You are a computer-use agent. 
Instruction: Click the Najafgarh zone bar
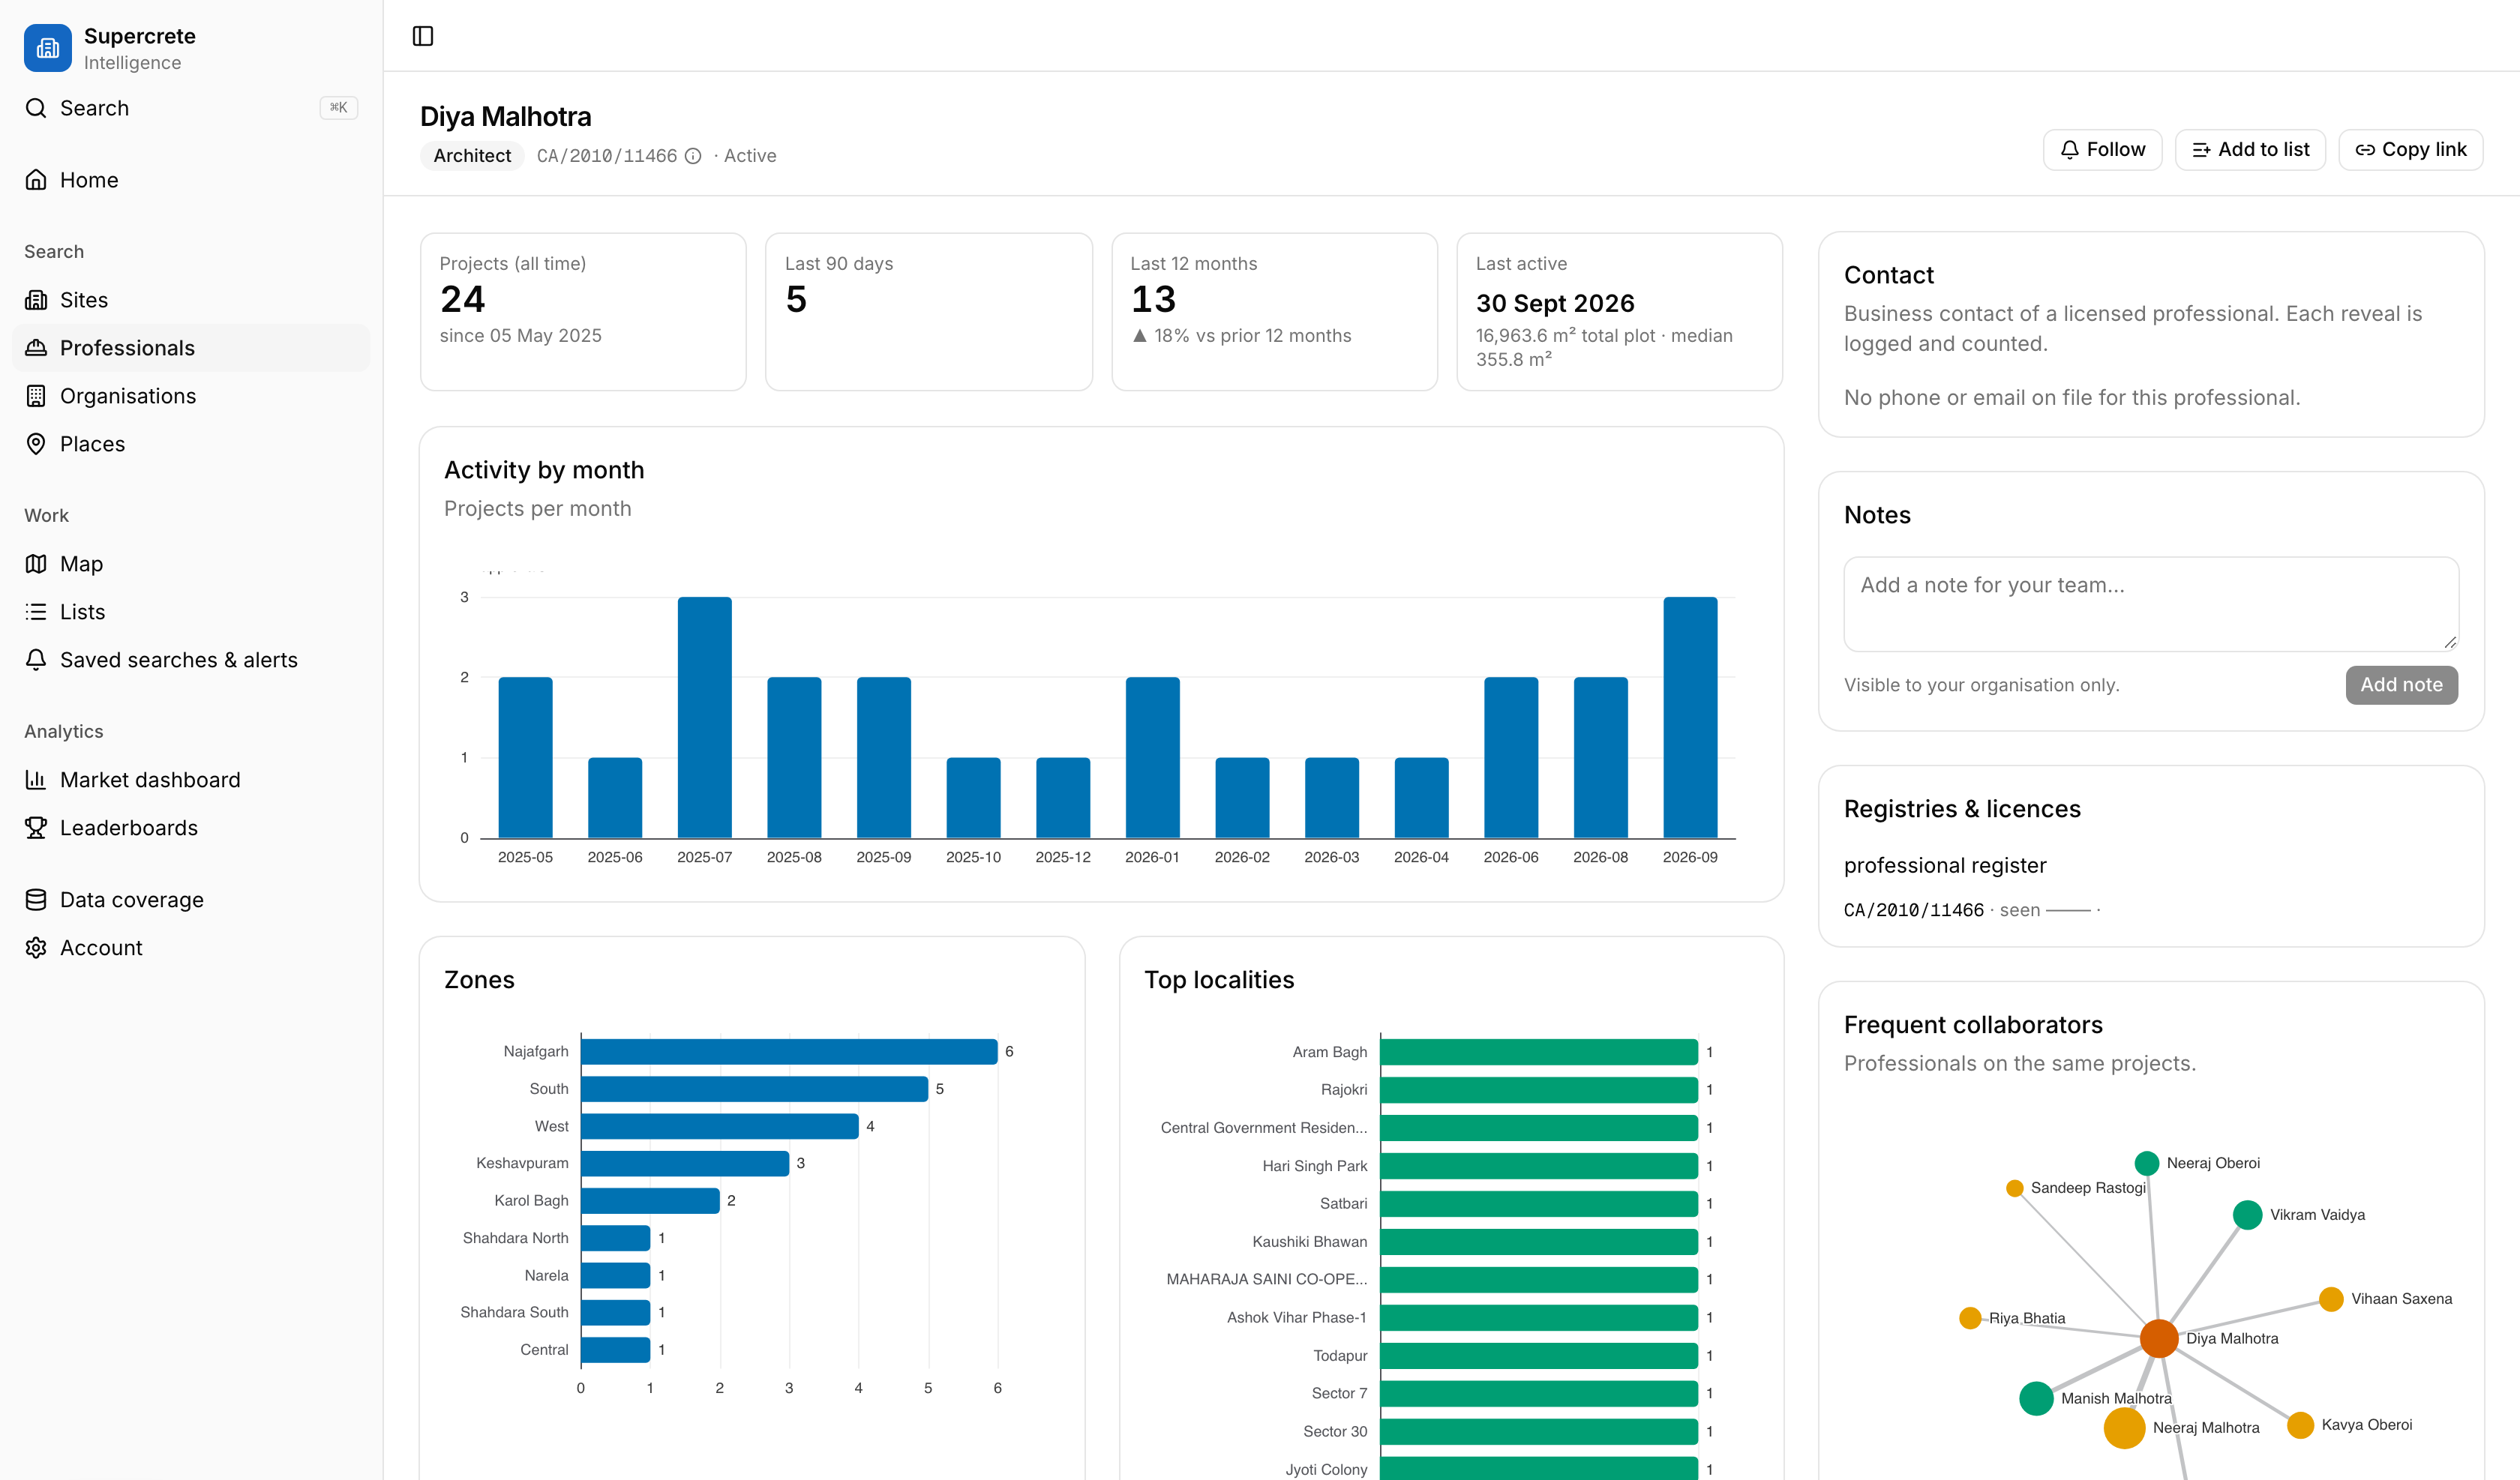click(x=789, y=1051)
